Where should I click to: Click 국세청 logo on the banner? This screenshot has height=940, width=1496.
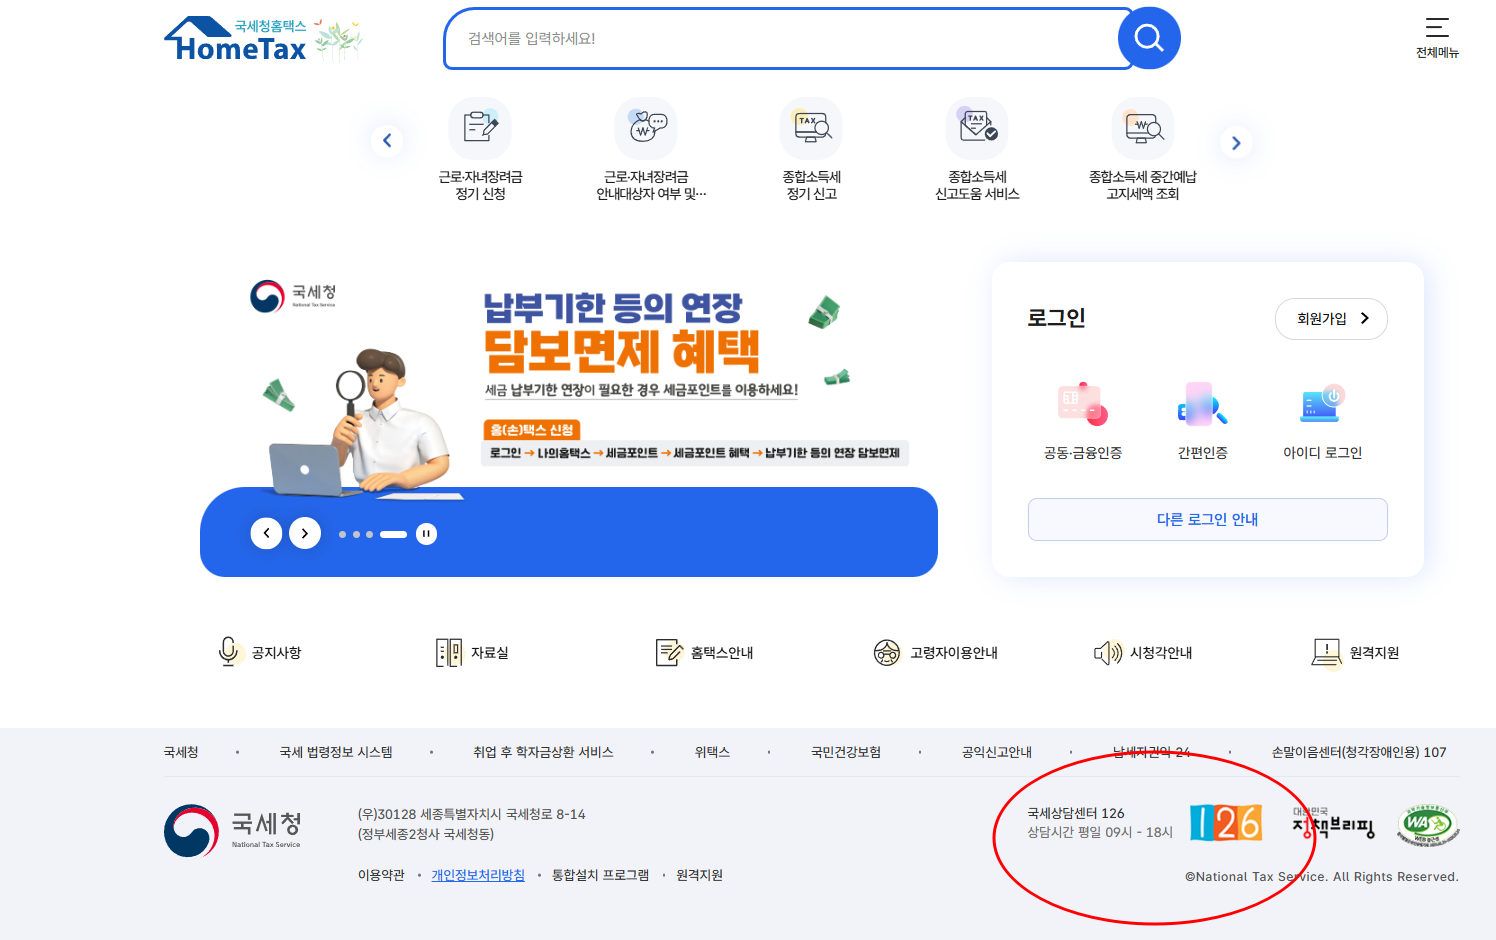pos(293,296)
